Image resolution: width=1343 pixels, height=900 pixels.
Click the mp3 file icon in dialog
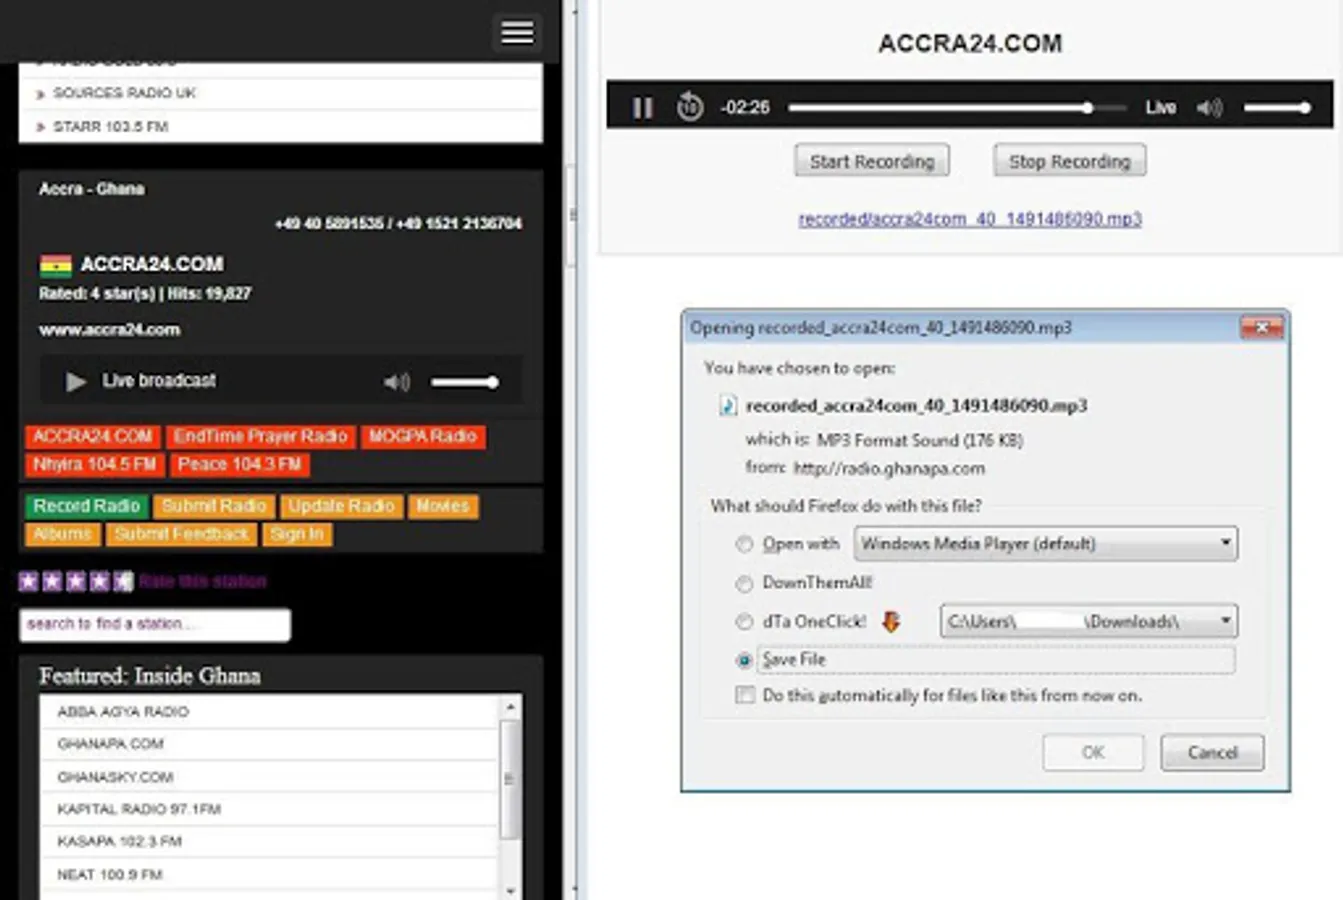[x=728, y=405]
